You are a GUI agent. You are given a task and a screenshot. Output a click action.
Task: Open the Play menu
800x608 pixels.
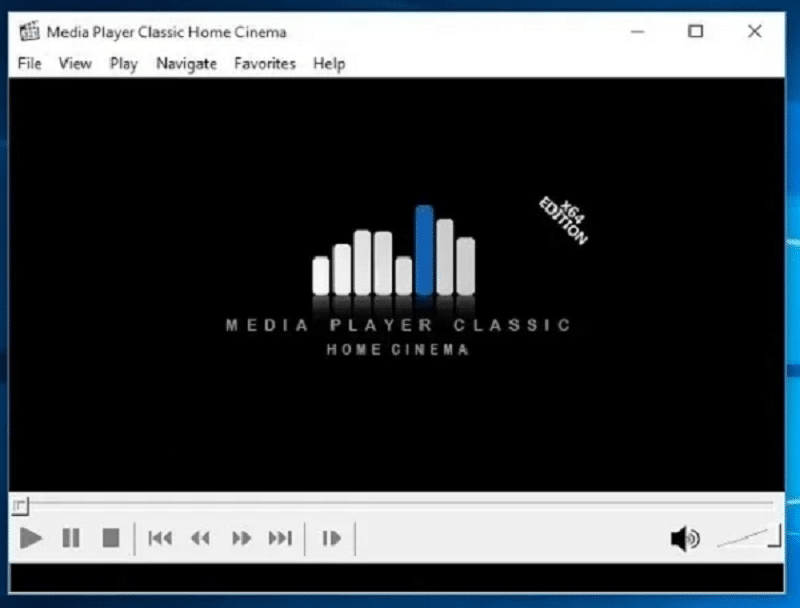click(124, 64)
